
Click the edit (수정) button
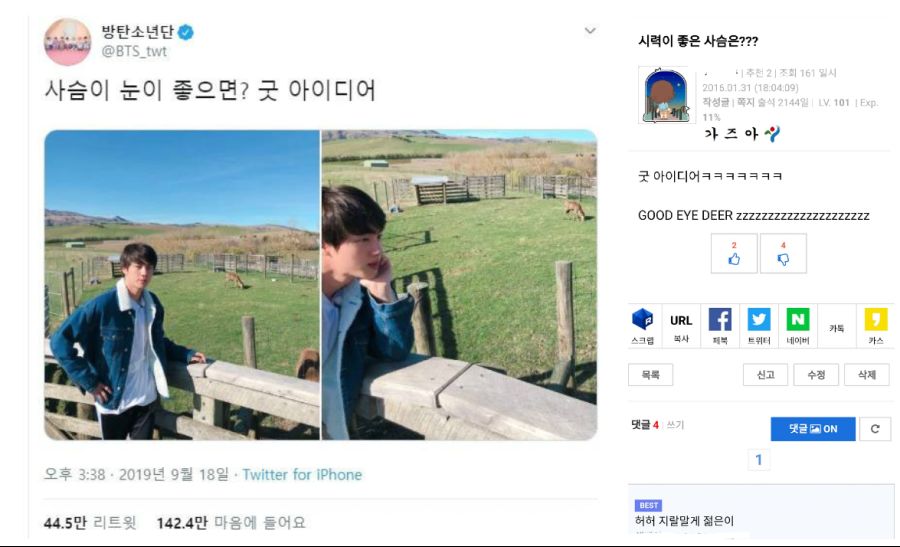(816, 375)
